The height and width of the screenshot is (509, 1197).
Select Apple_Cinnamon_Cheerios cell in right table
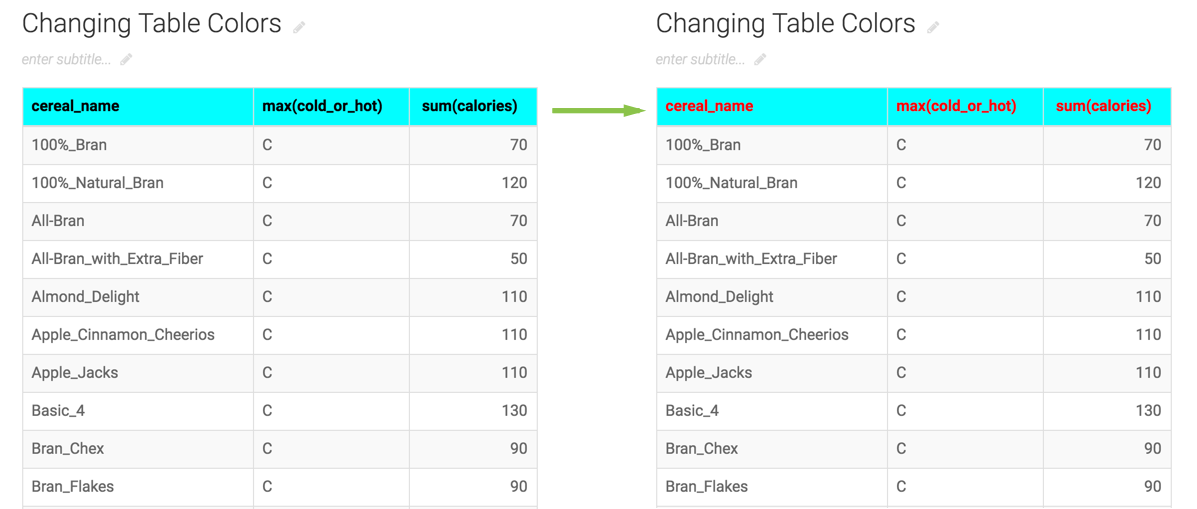click(x=757, y=335)
